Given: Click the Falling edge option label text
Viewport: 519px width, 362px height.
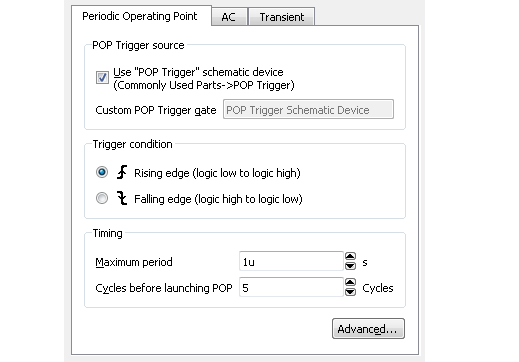Looking at the screenshot, I should [218, 199].
